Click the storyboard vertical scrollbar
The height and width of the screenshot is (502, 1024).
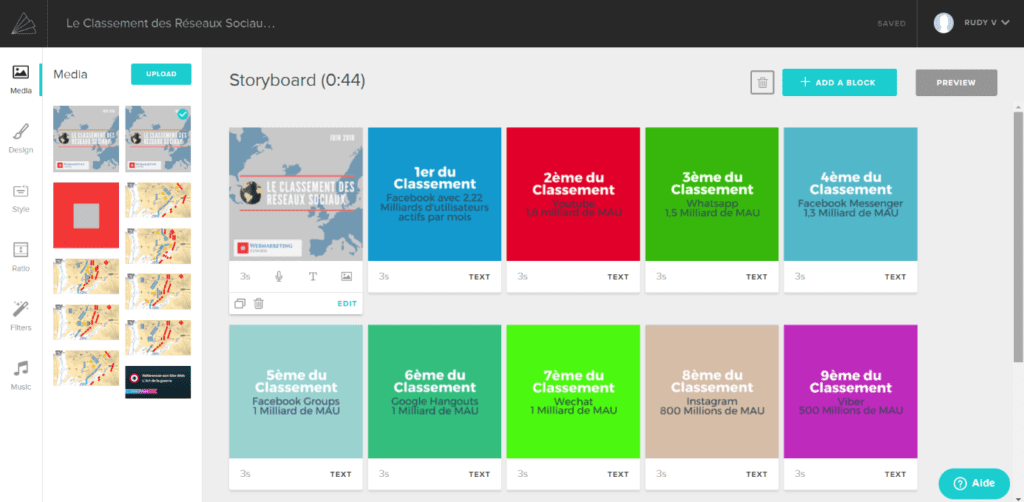1018,235
